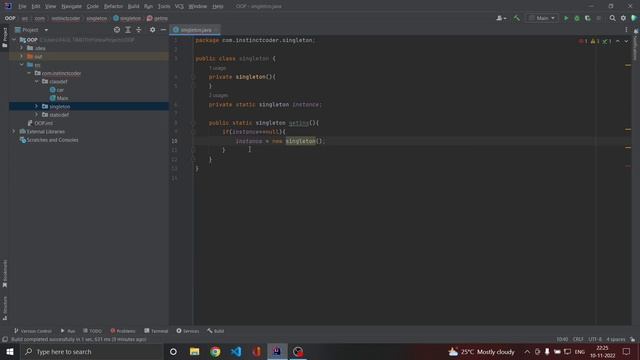Image resolution: width=640 pixels, height=360 pixels.
Task: Open Problems tool window
Action: click(x=122, y=331)
